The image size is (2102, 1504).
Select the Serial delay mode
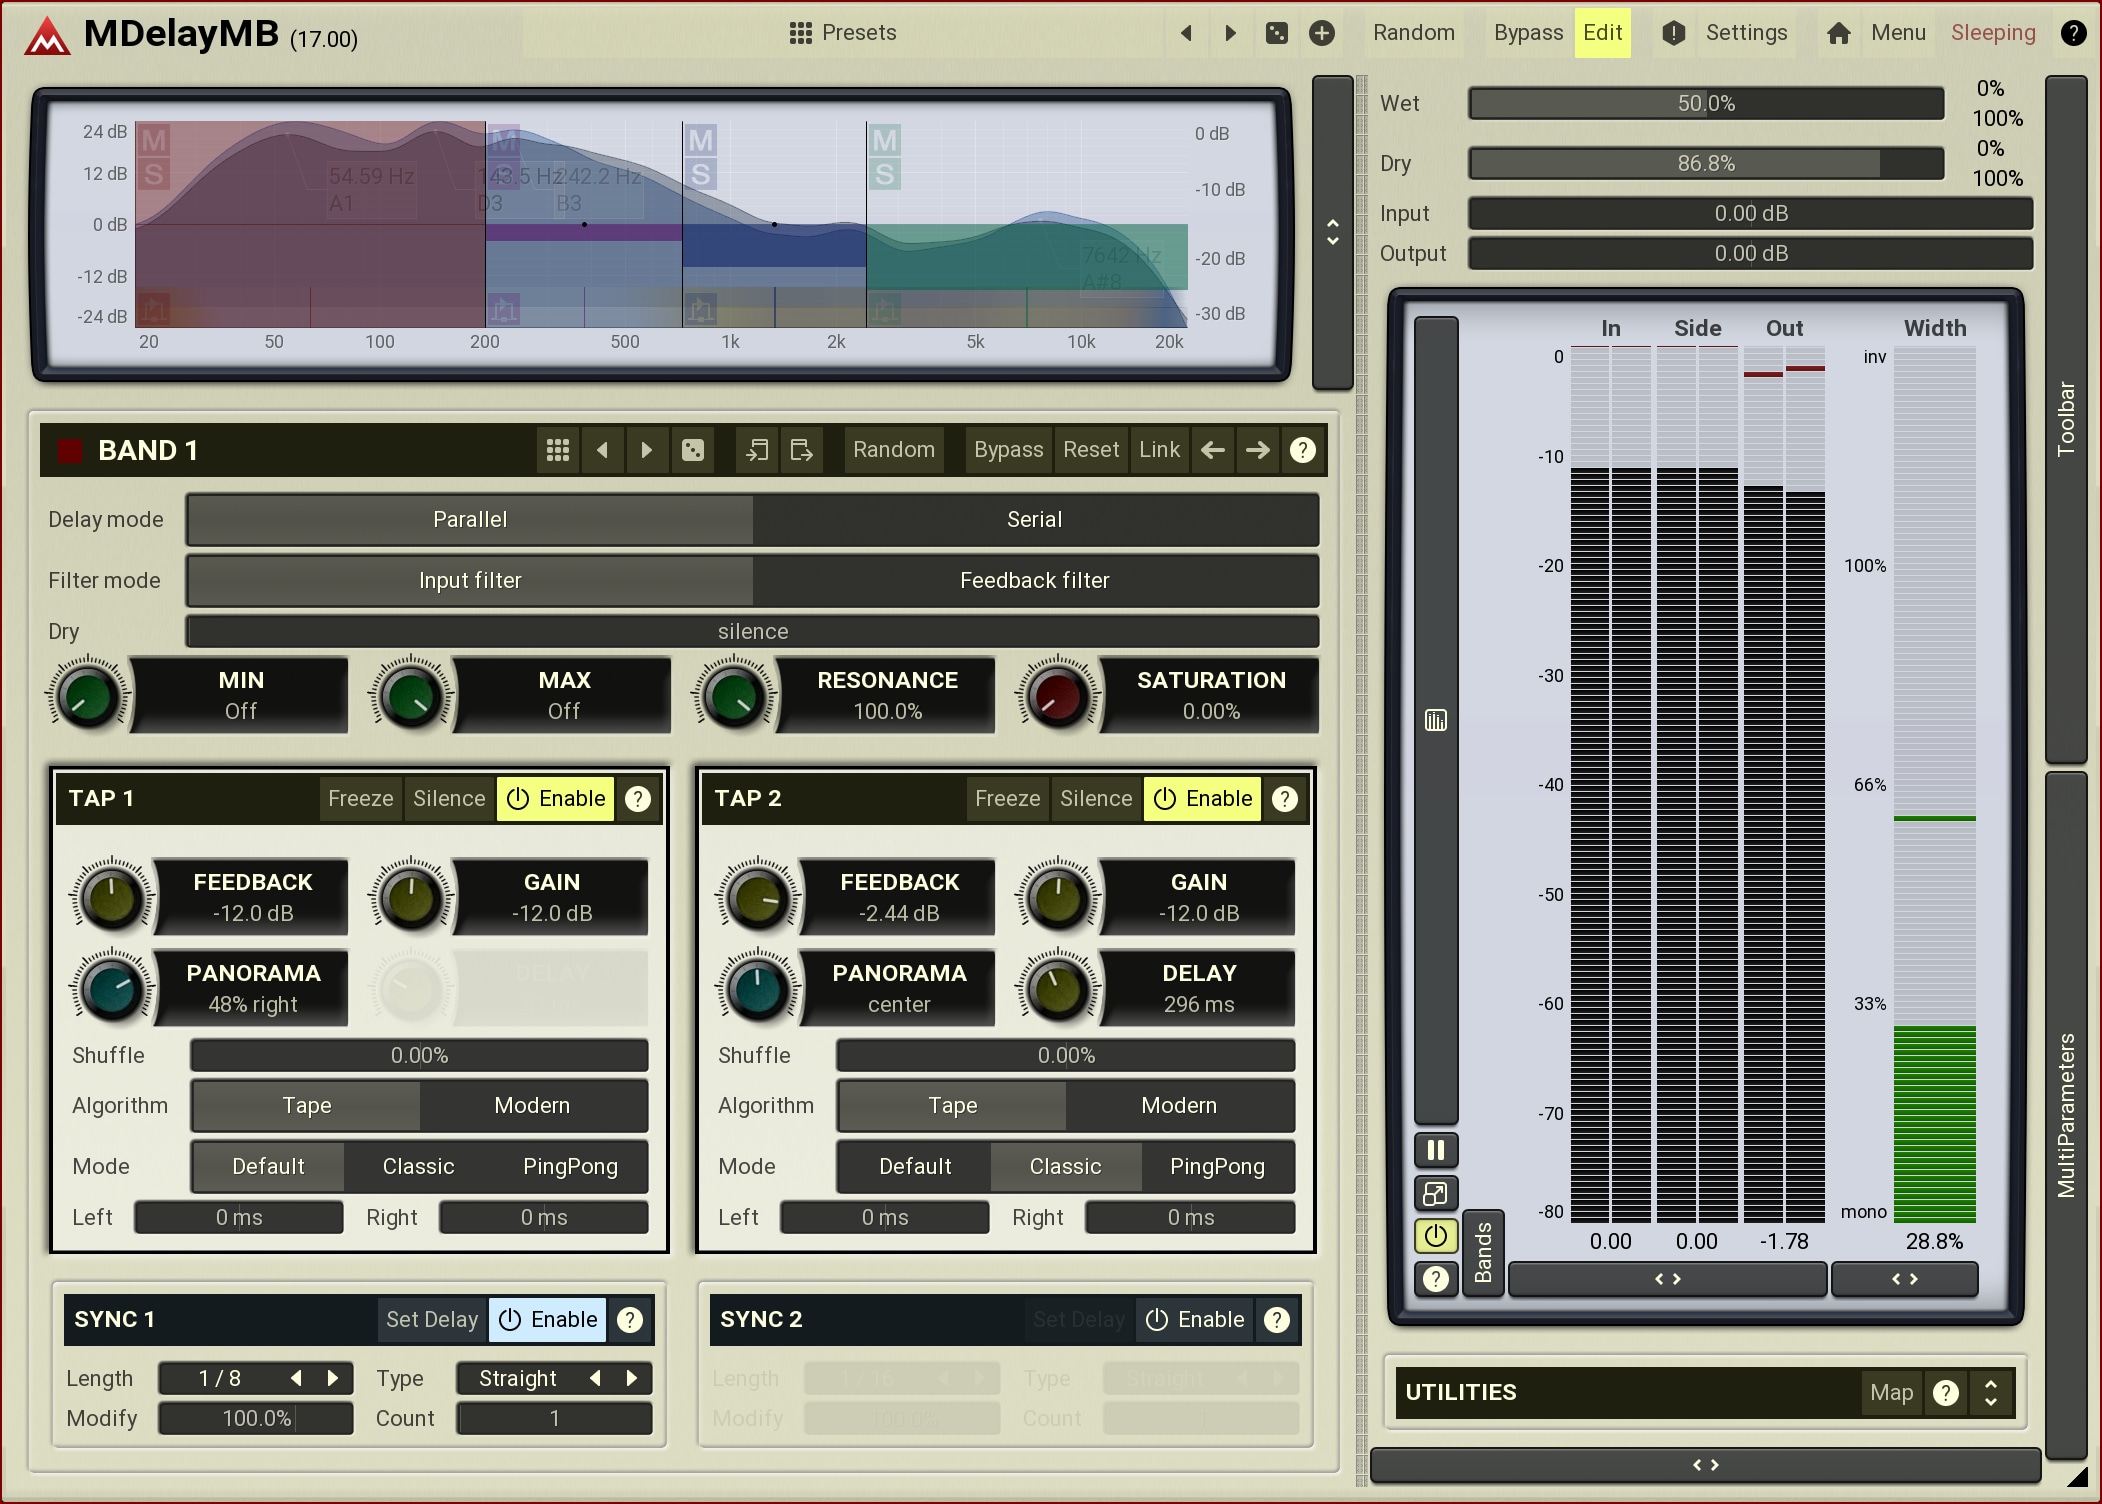tap(1034, 520)
